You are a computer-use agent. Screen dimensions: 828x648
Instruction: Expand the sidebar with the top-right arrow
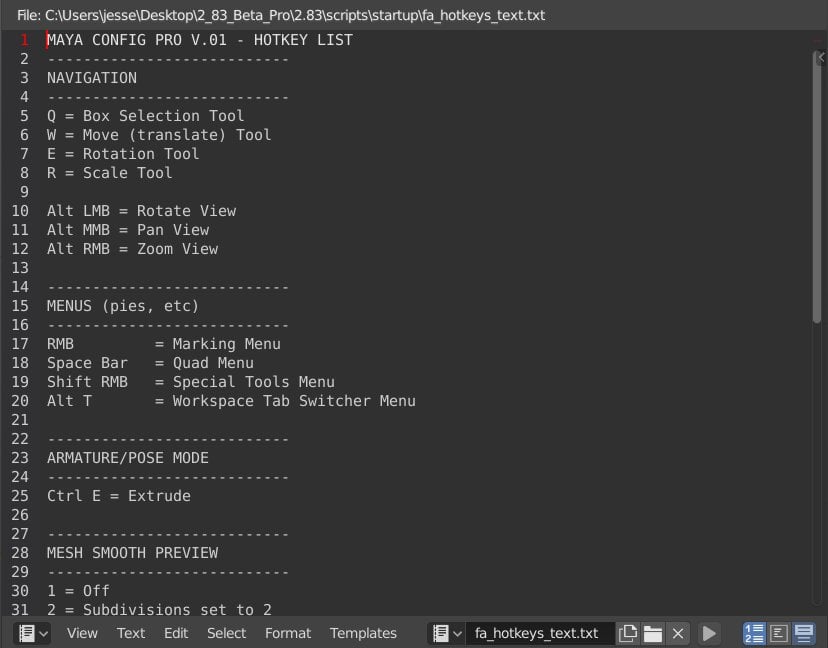click(x=821, y=57)
